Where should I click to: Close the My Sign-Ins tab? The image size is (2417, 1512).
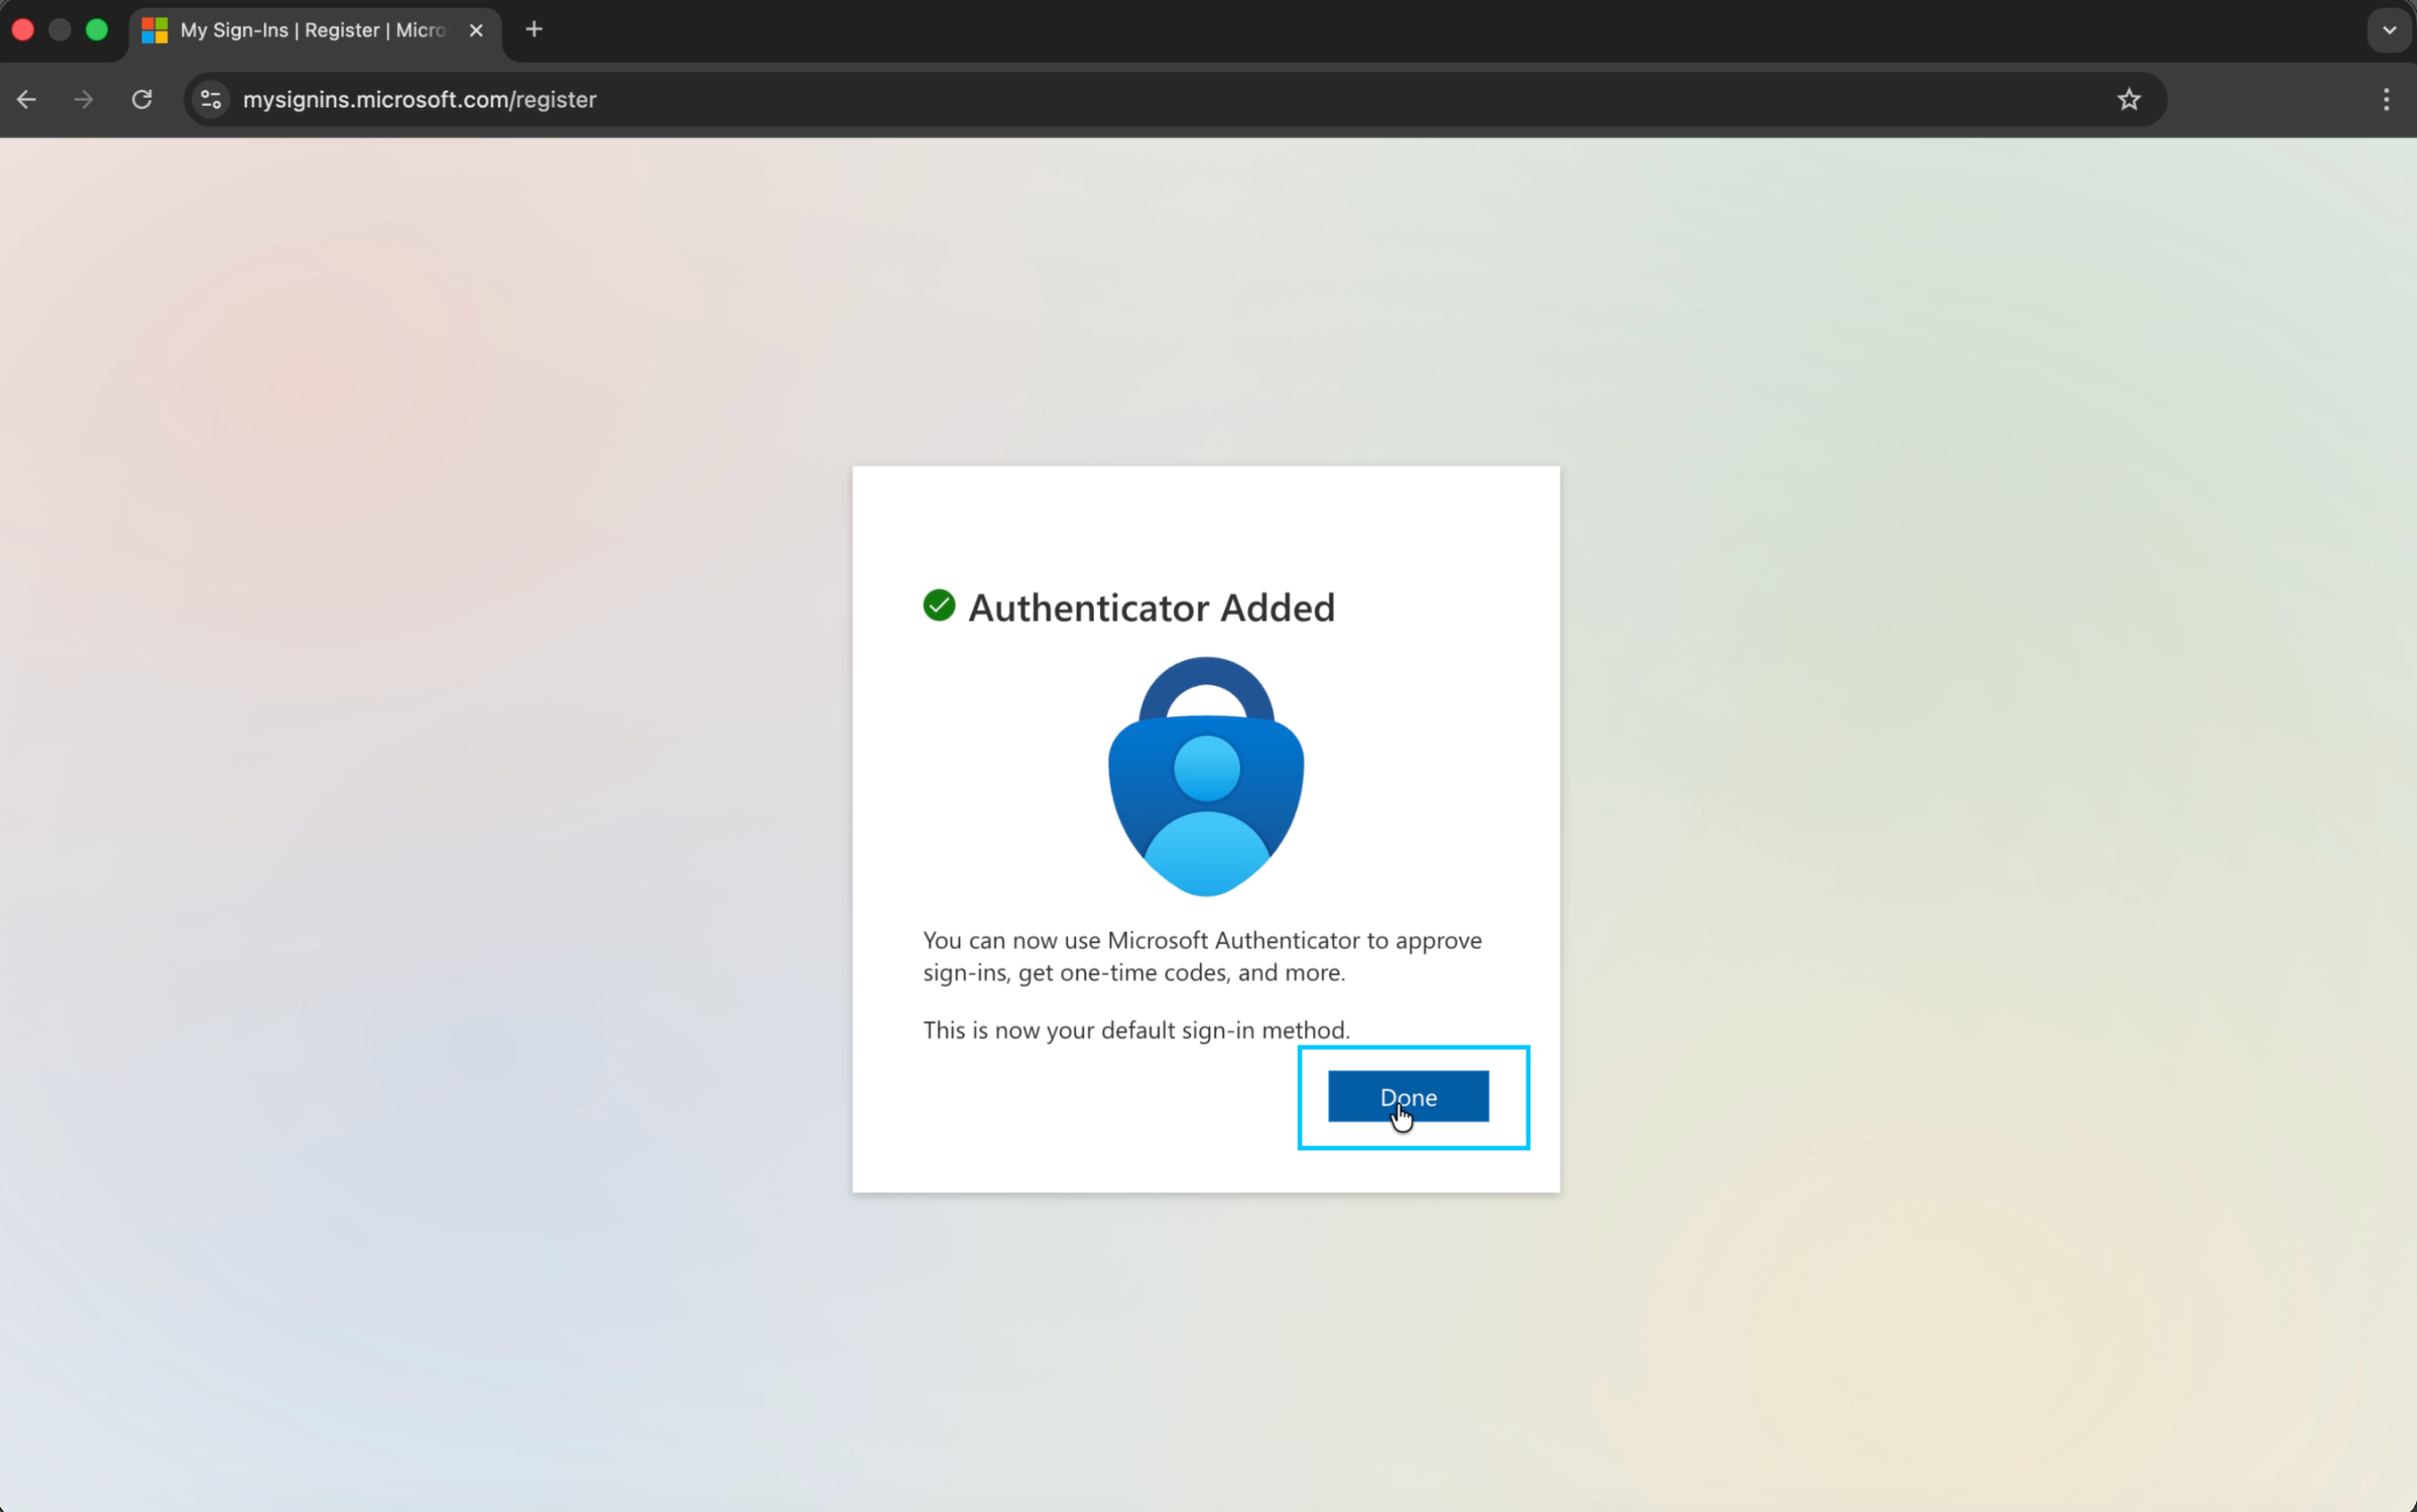pyautogui.click(x=475, y=30)
